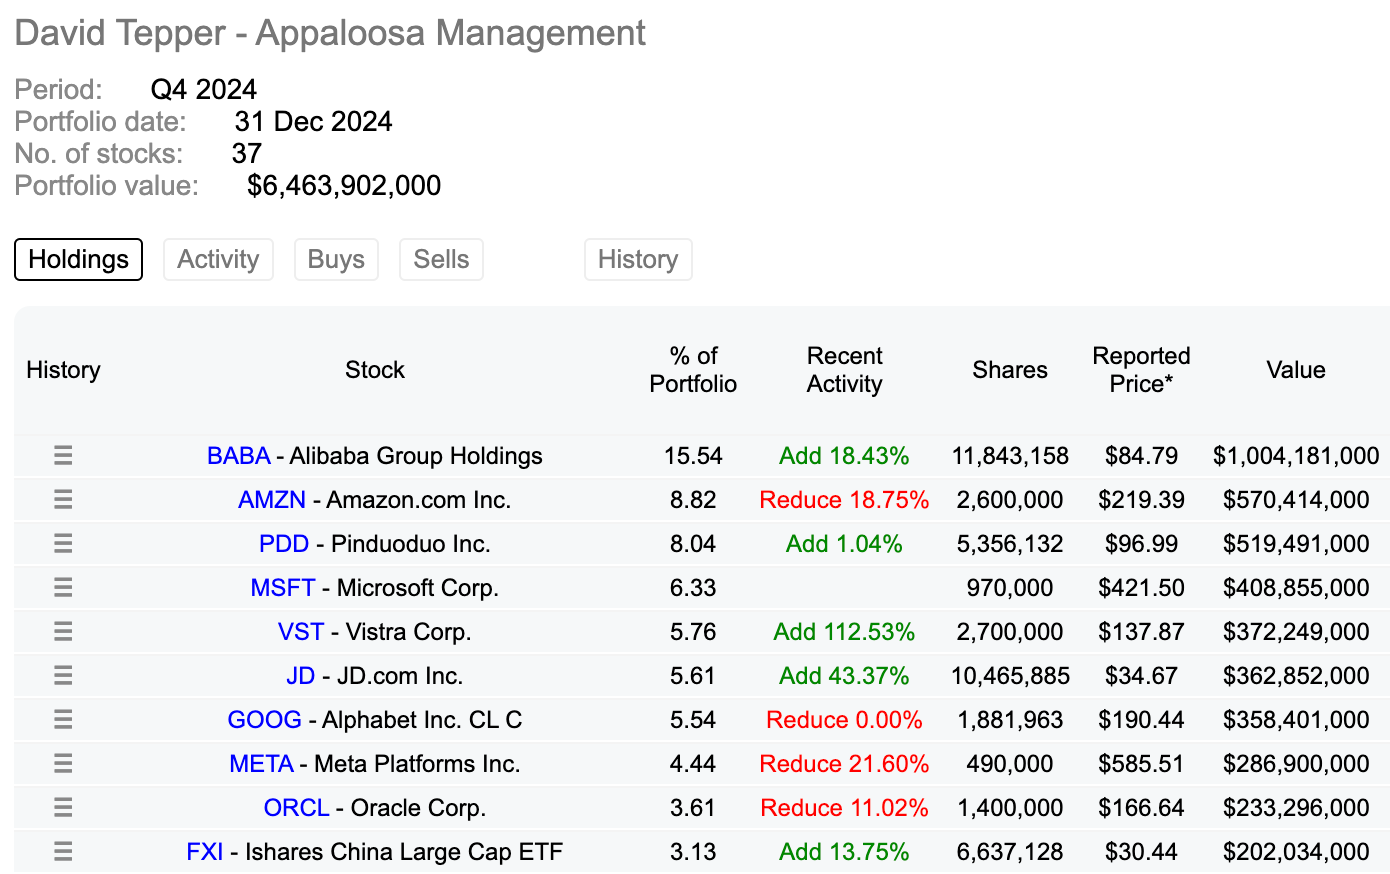Switch to the Activity tab
This screenshot has height=874, width=1390.
[x=218, y=259]
